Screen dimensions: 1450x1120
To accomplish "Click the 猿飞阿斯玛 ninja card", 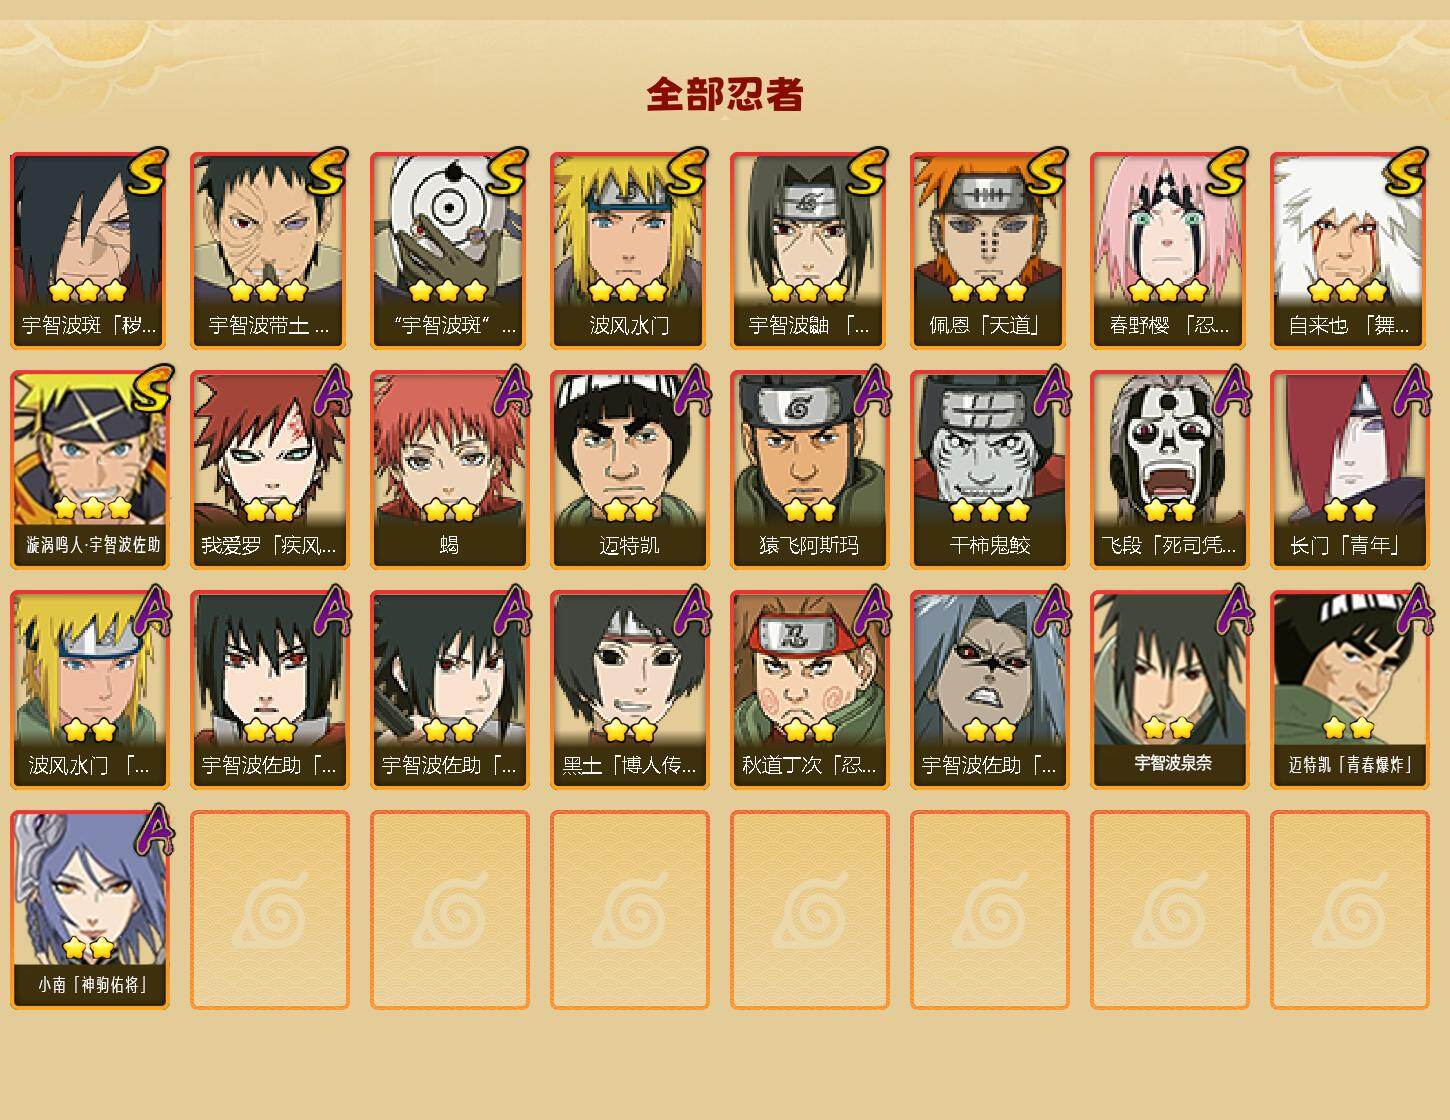I will click(809, 470).
